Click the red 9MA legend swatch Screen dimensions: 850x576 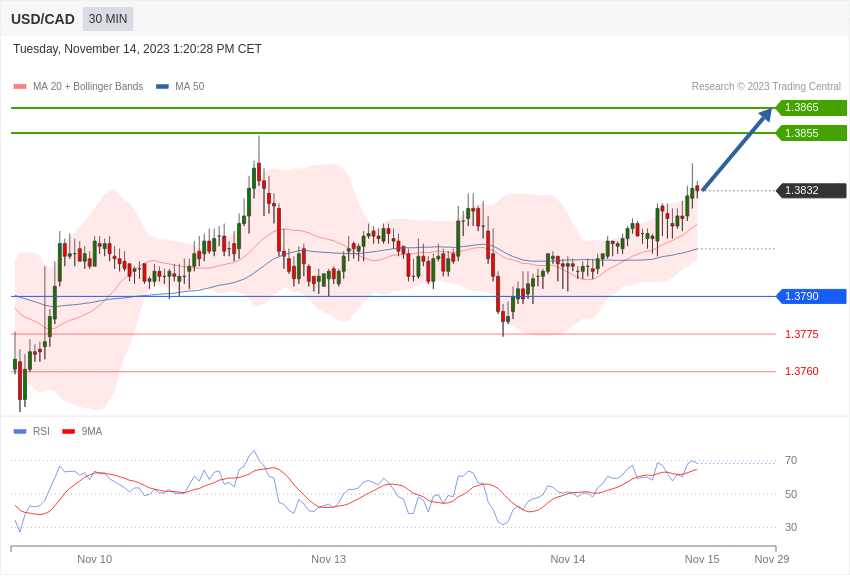pos(69,431)
